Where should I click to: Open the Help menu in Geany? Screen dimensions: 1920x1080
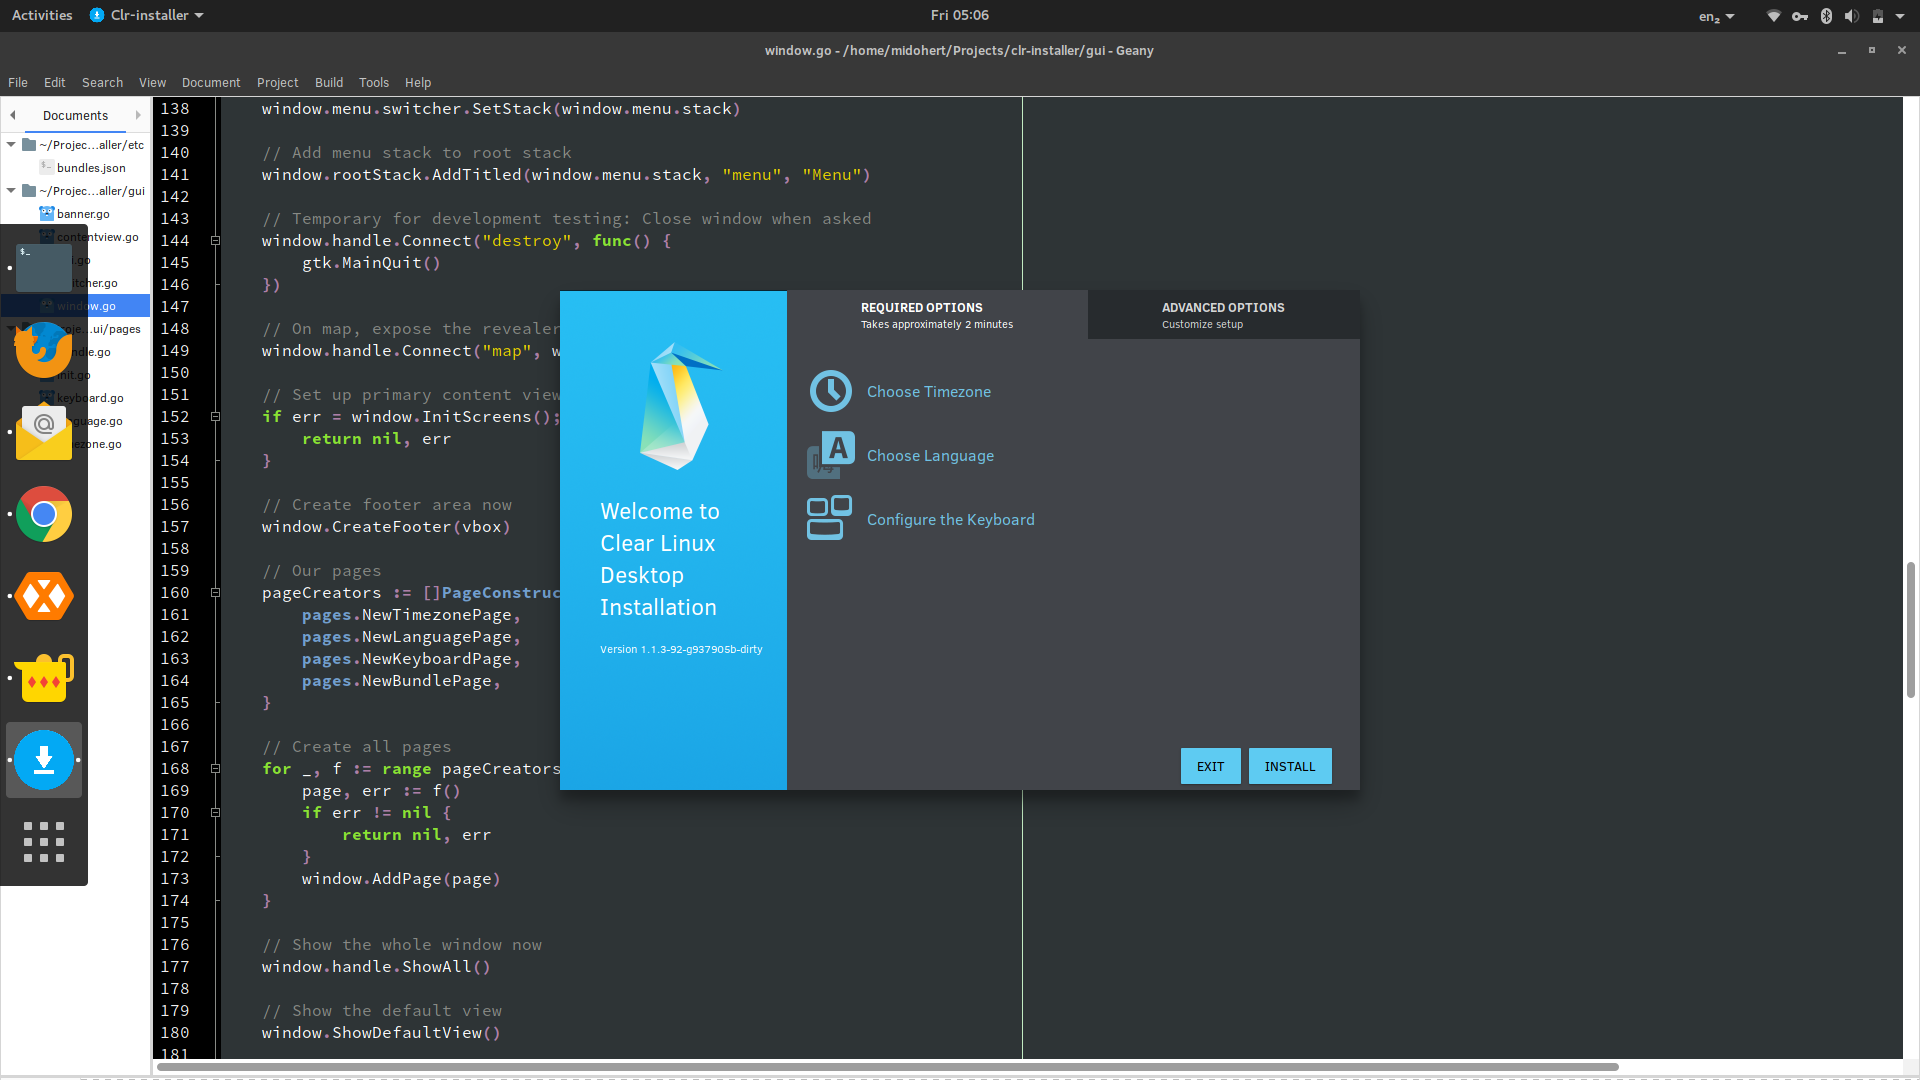pos(418,82)
